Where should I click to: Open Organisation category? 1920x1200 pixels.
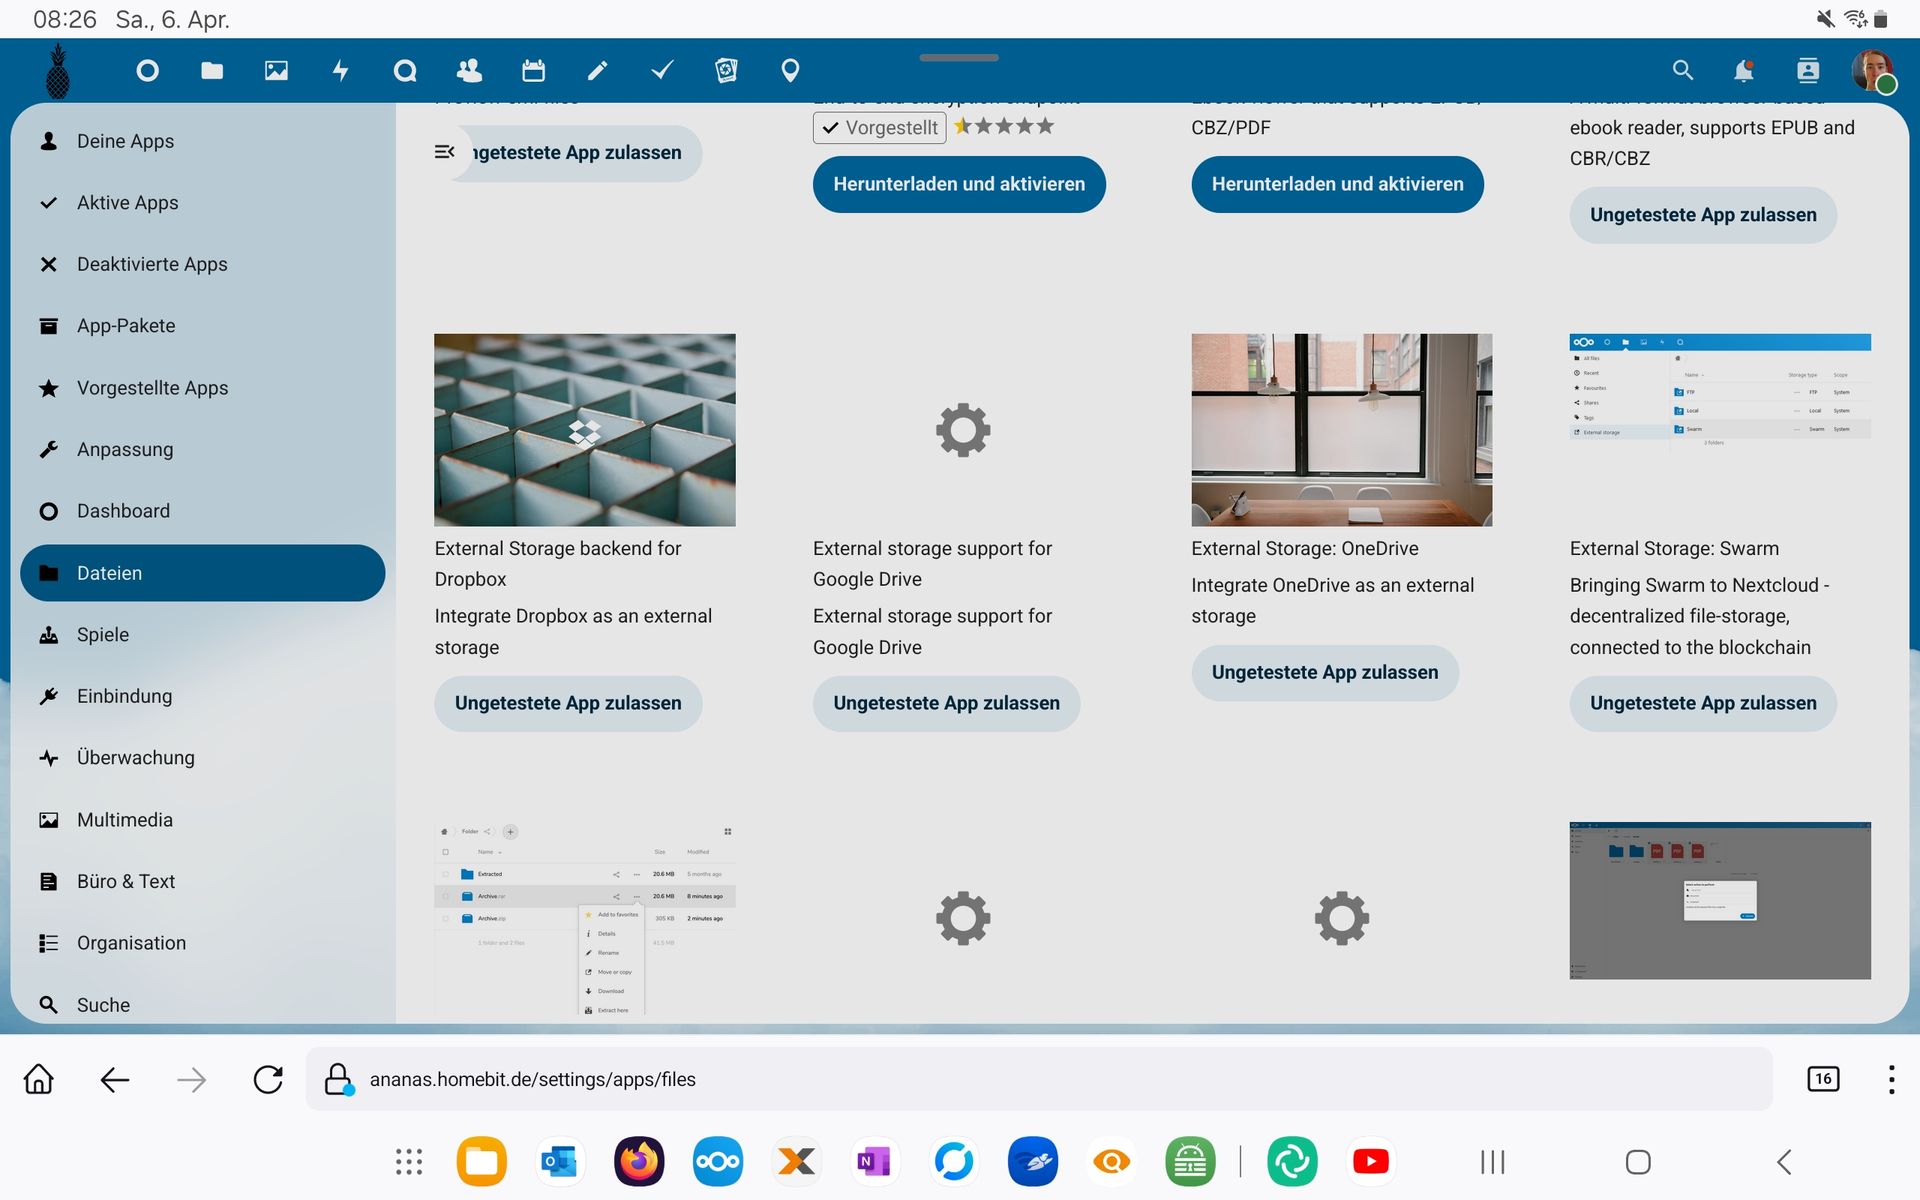tap(203, 943)
